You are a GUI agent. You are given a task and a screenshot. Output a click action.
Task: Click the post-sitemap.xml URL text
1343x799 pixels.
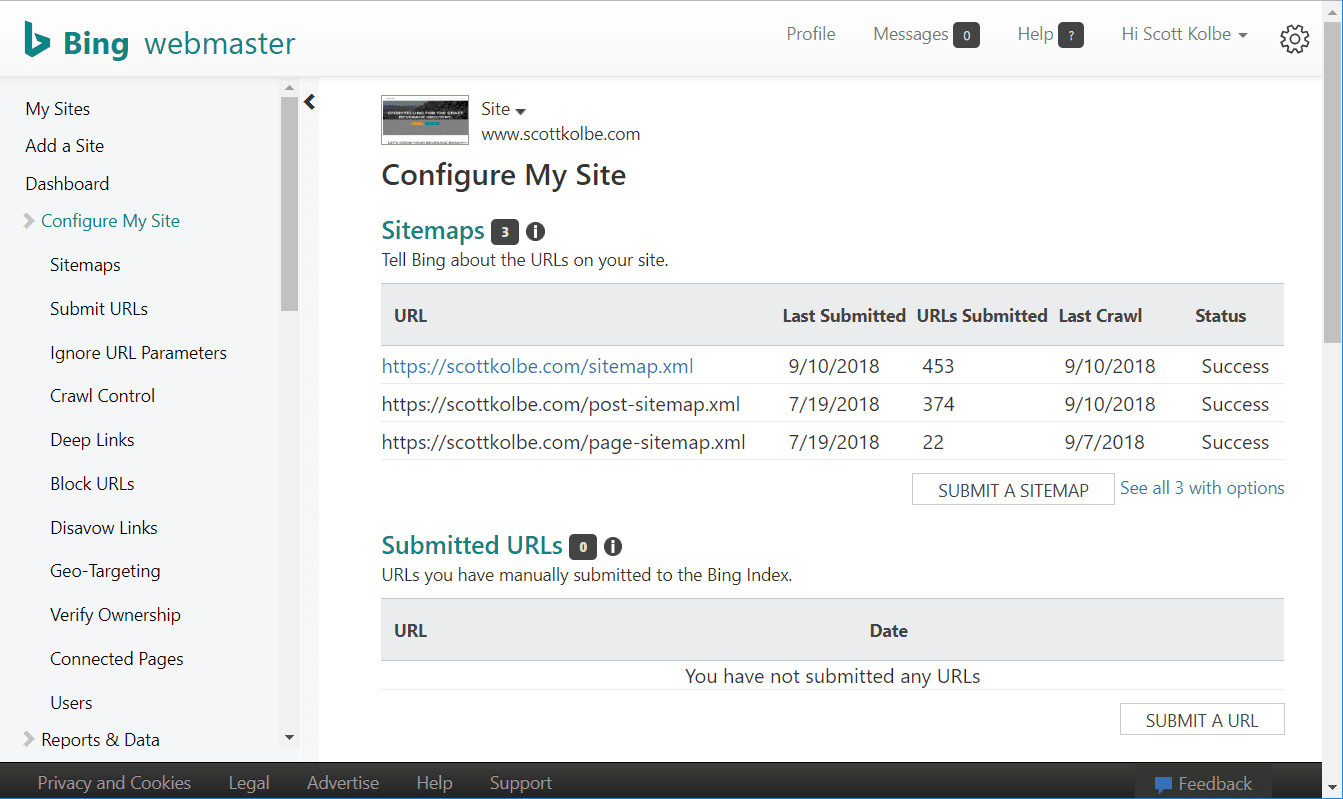pyautogui.click(x=561, y=404)
